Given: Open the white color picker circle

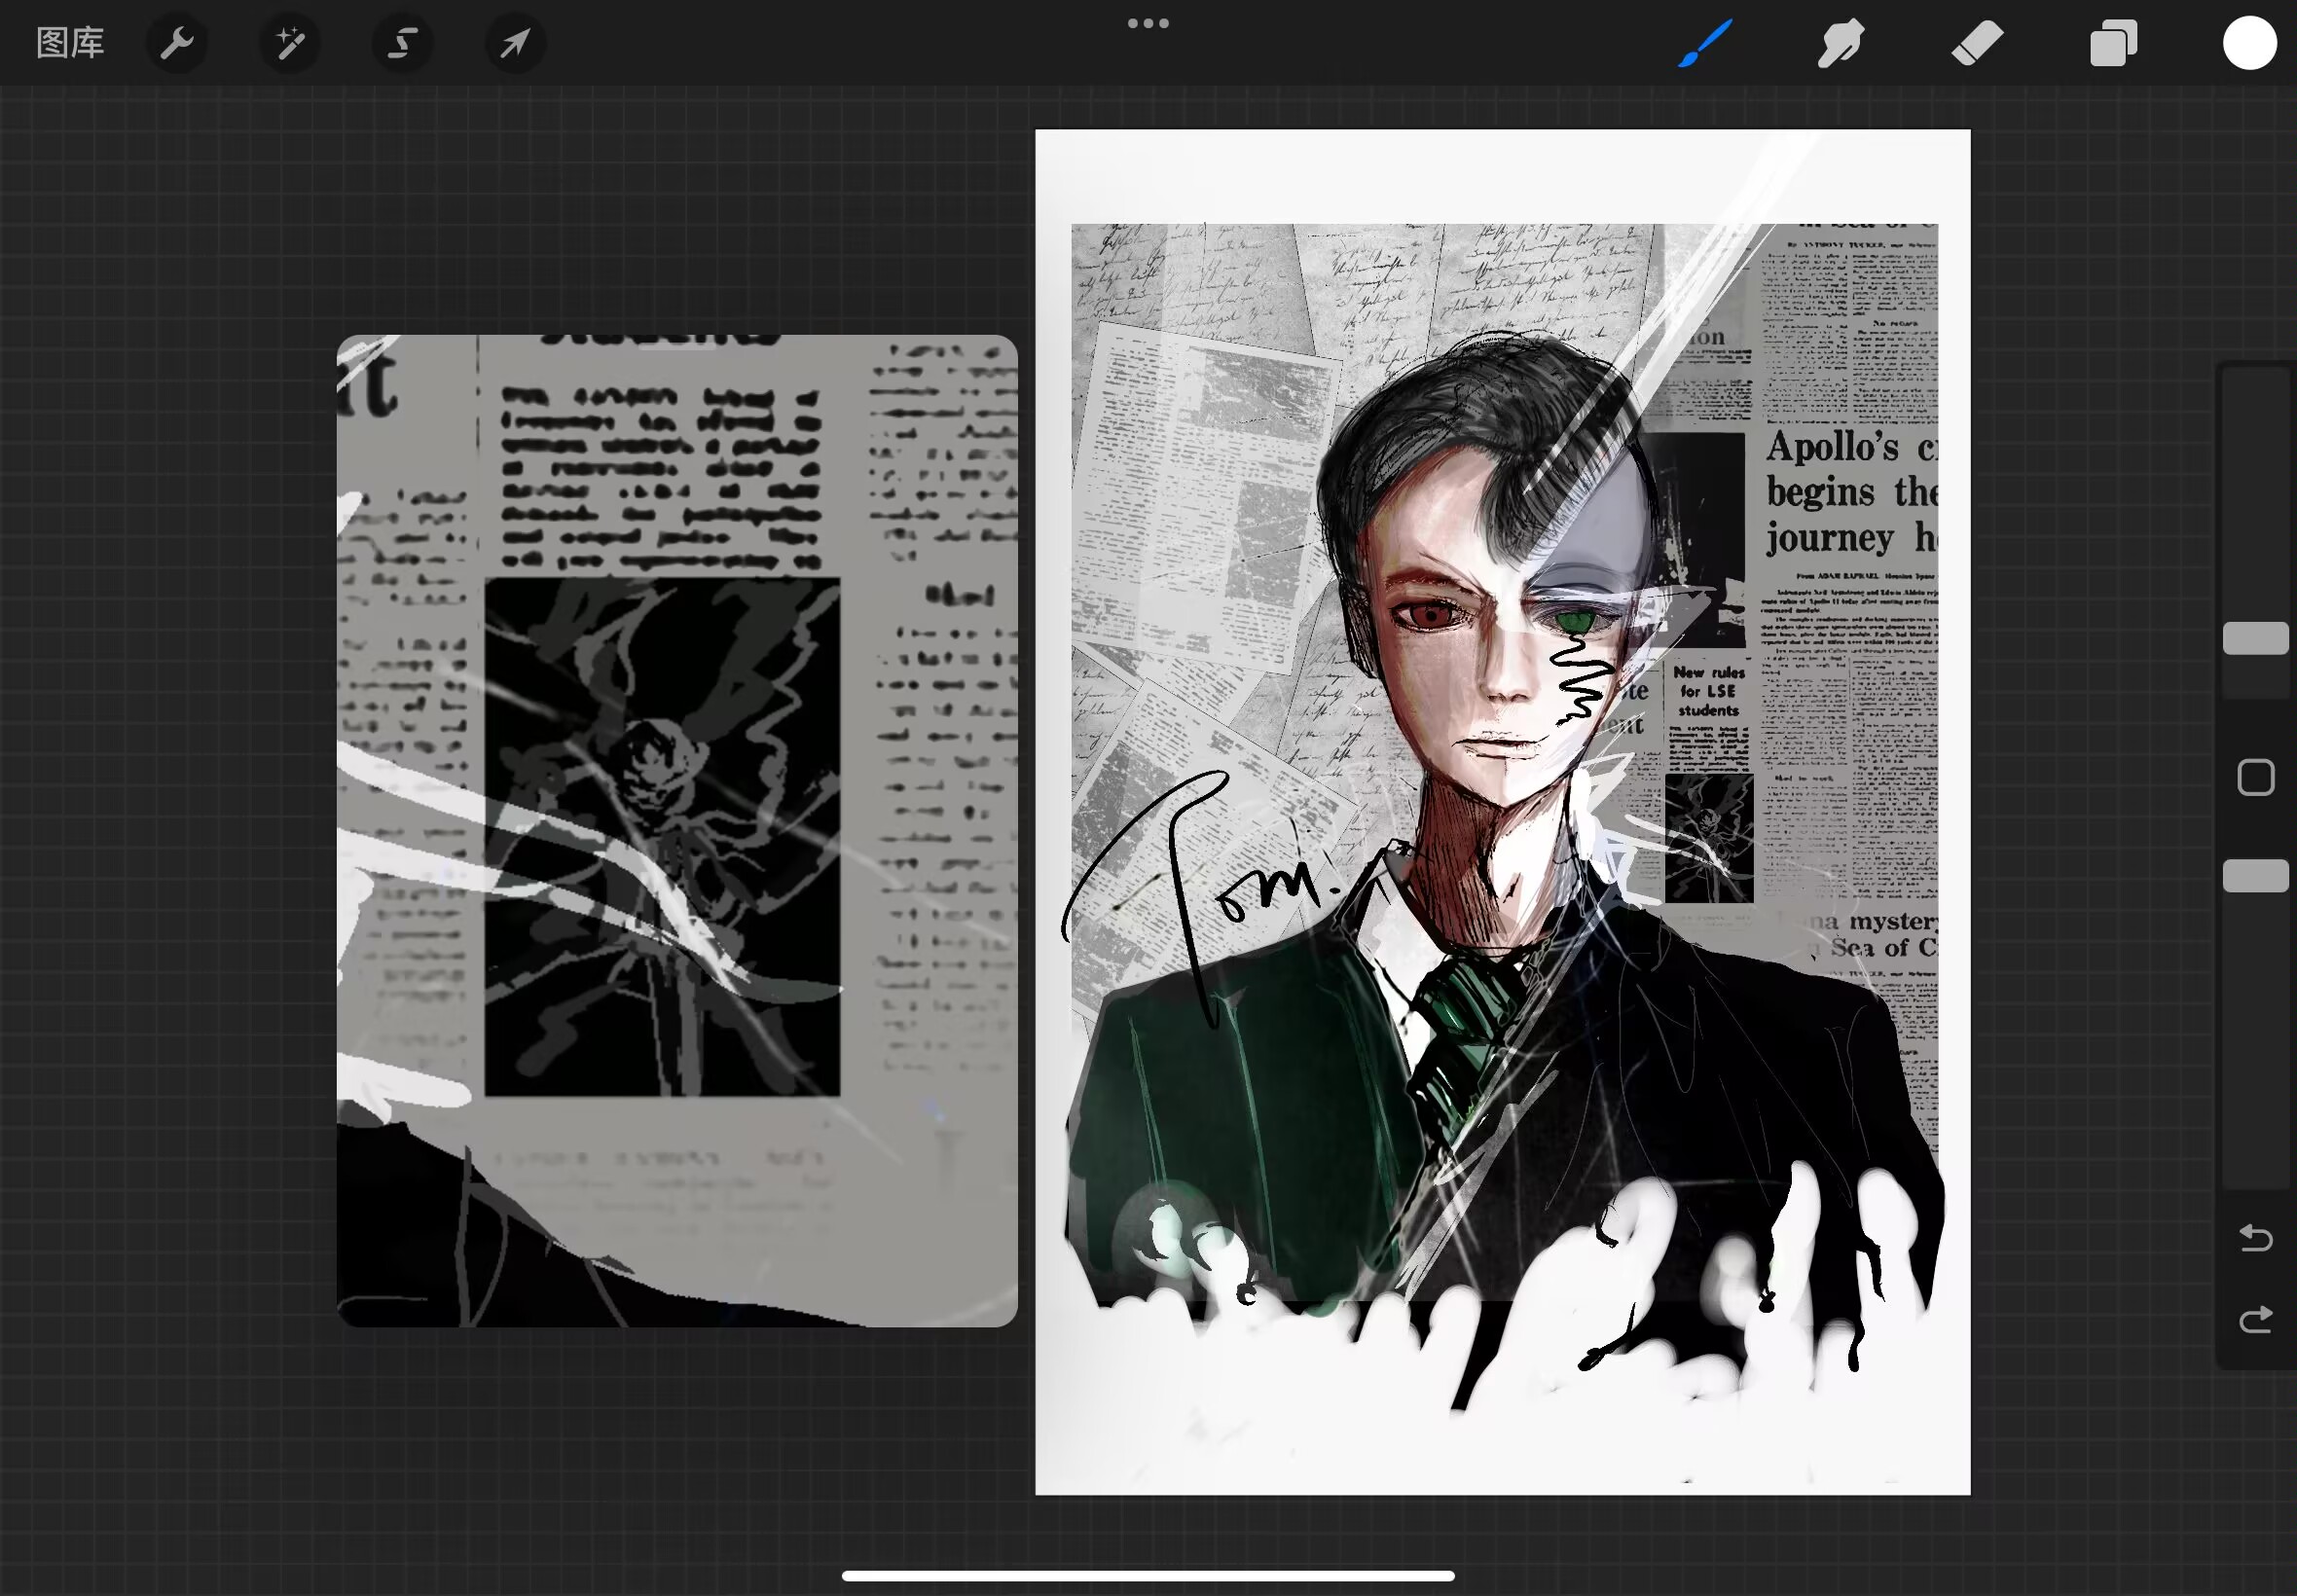Looking at the screenshot, I should (x=2249, y=43).
